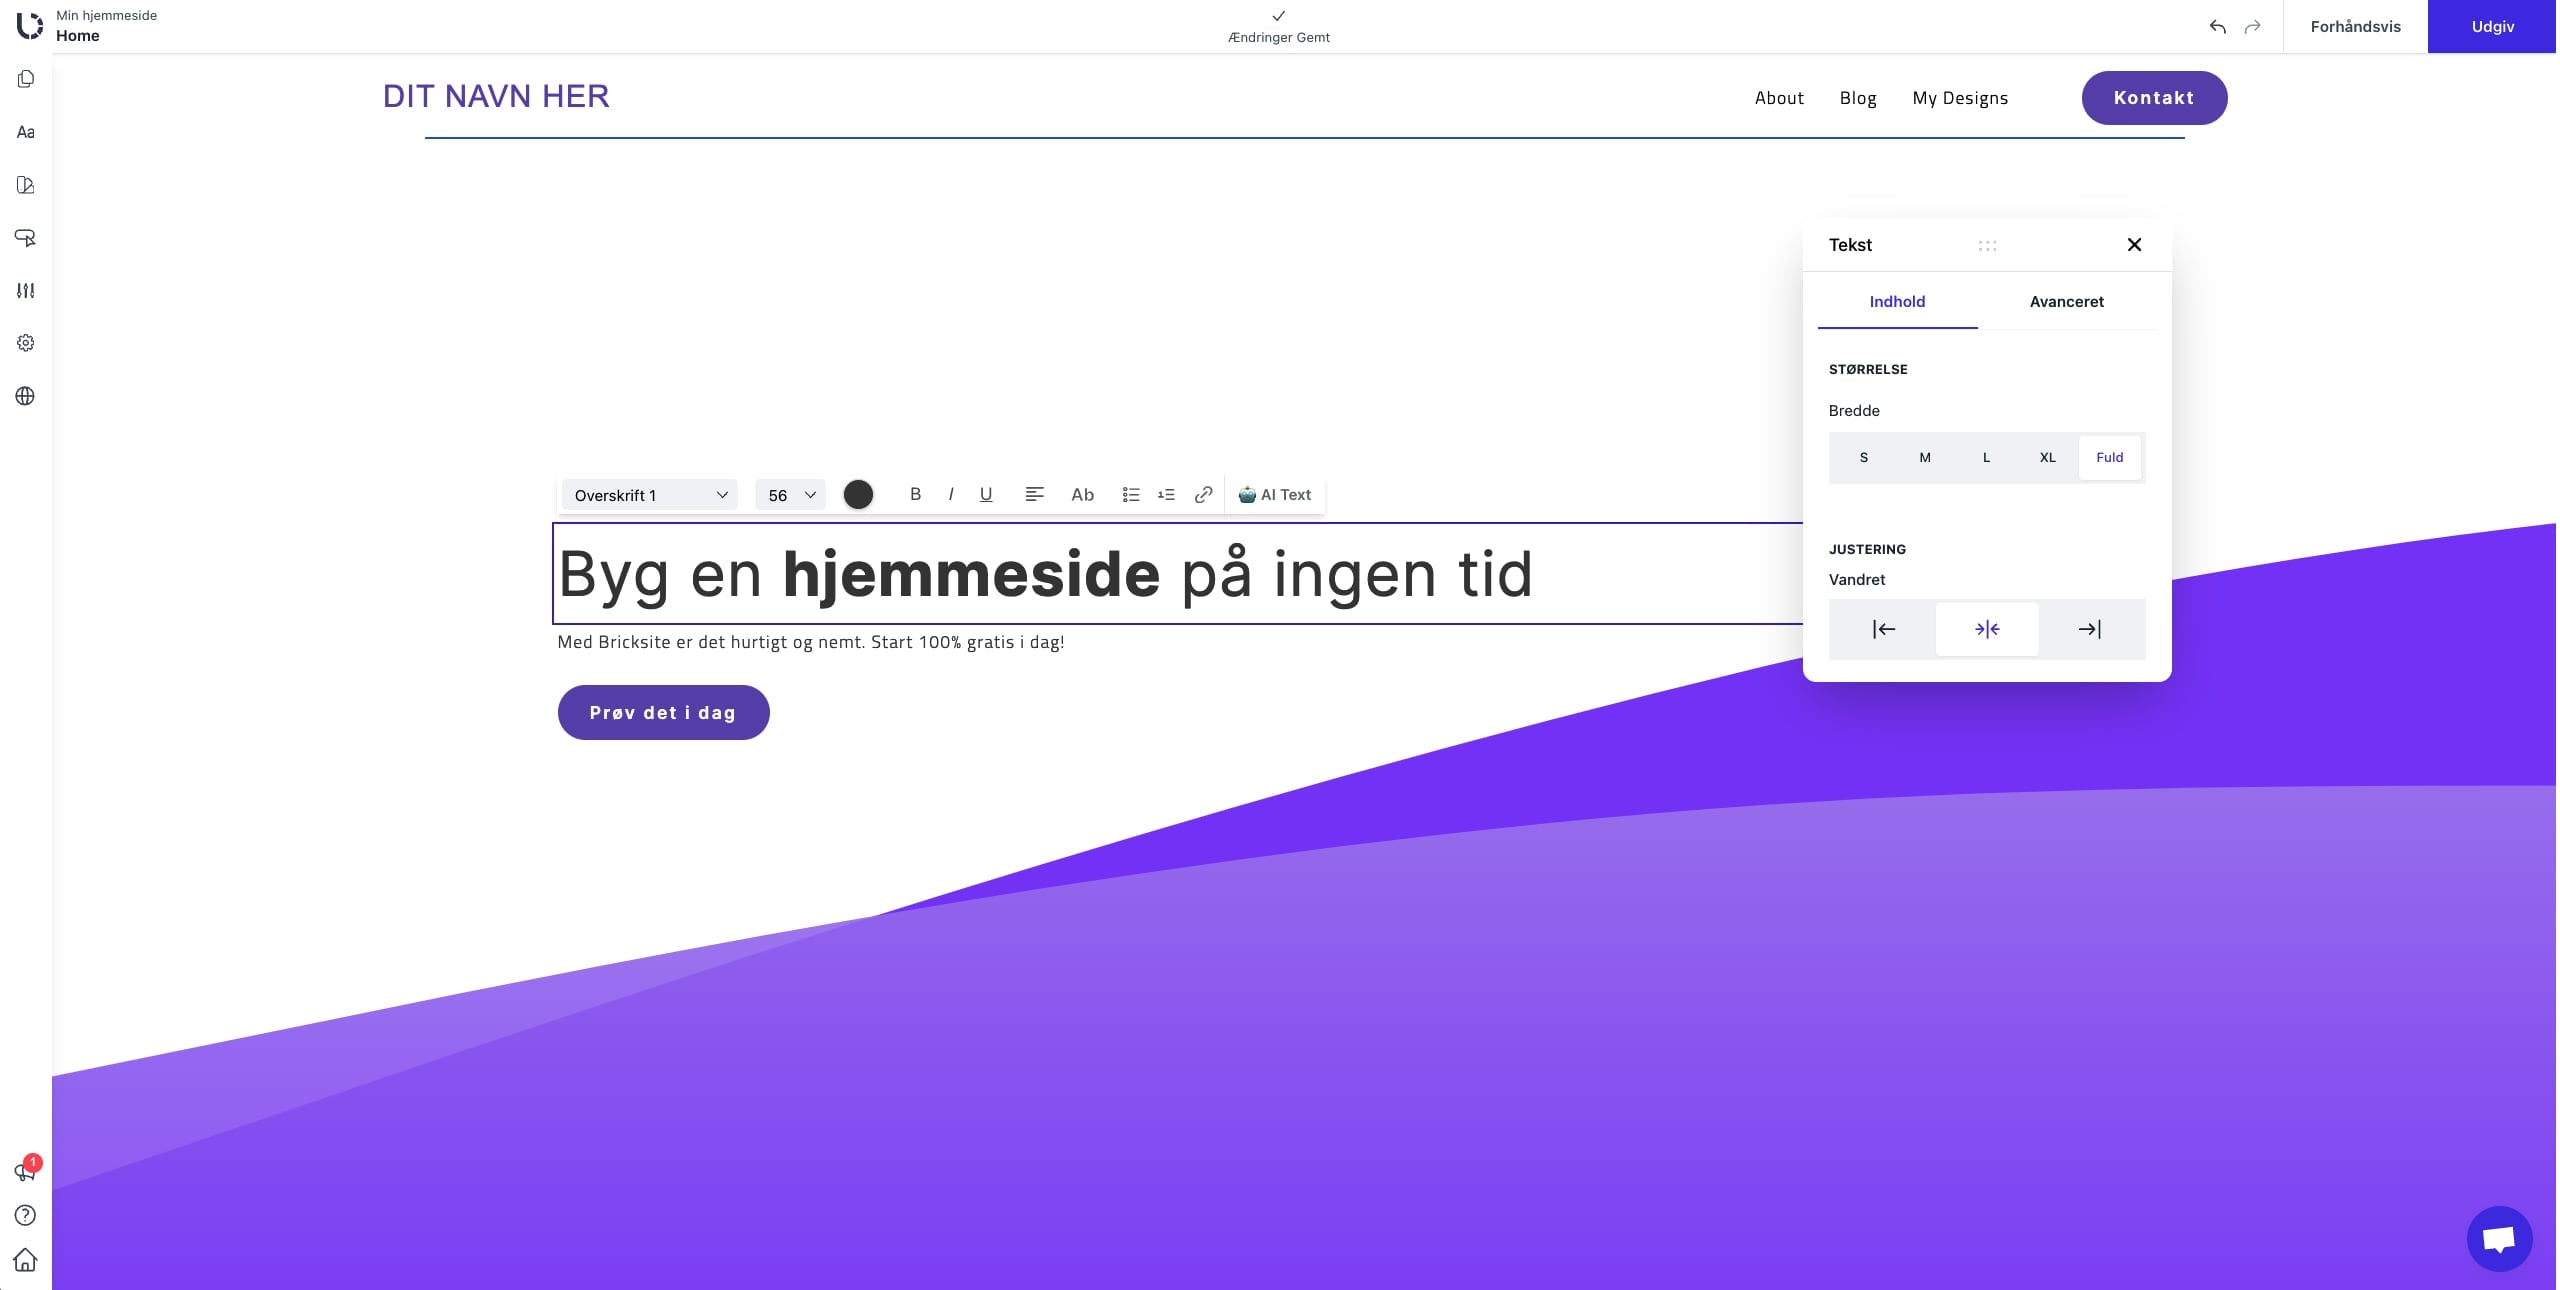Set width to Fuld

coord(2110,458)
